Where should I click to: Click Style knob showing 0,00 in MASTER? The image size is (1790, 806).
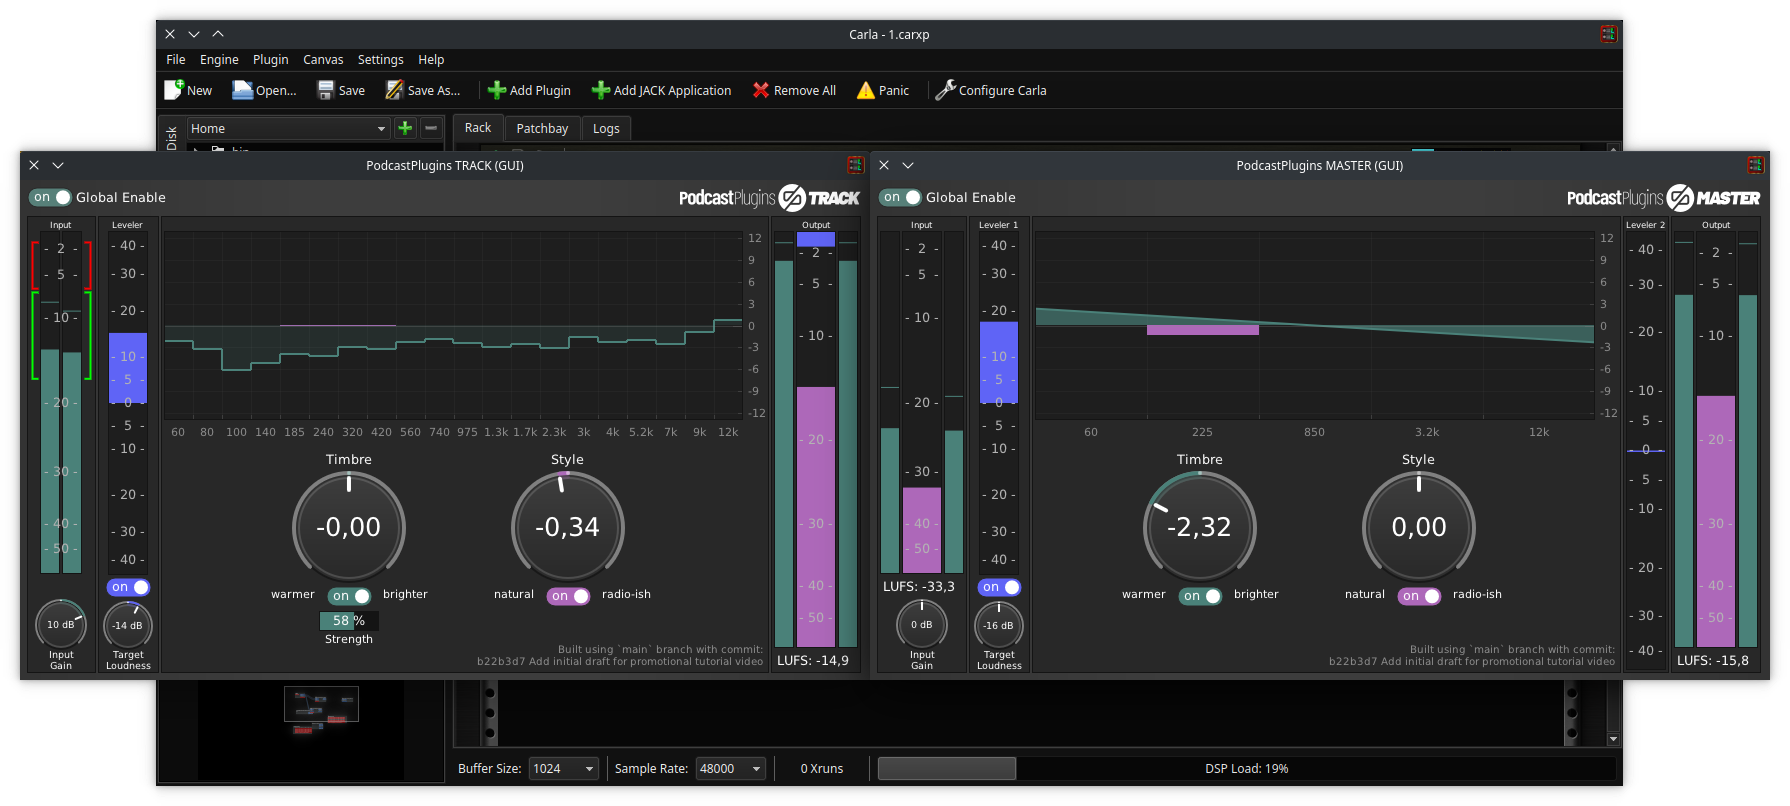tap(1419, 527)
